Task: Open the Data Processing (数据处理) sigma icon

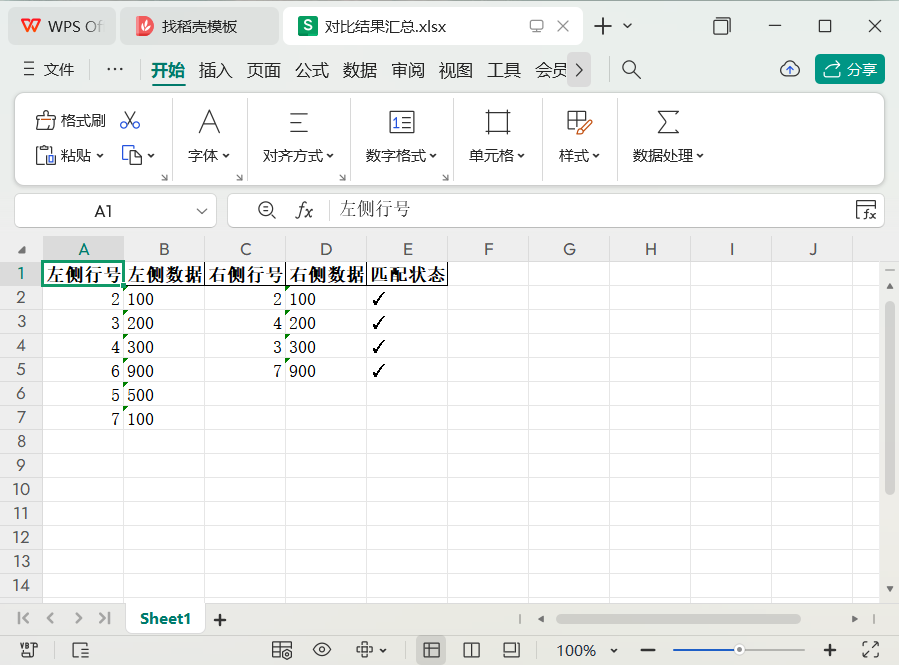Action: tap(668, 122)
